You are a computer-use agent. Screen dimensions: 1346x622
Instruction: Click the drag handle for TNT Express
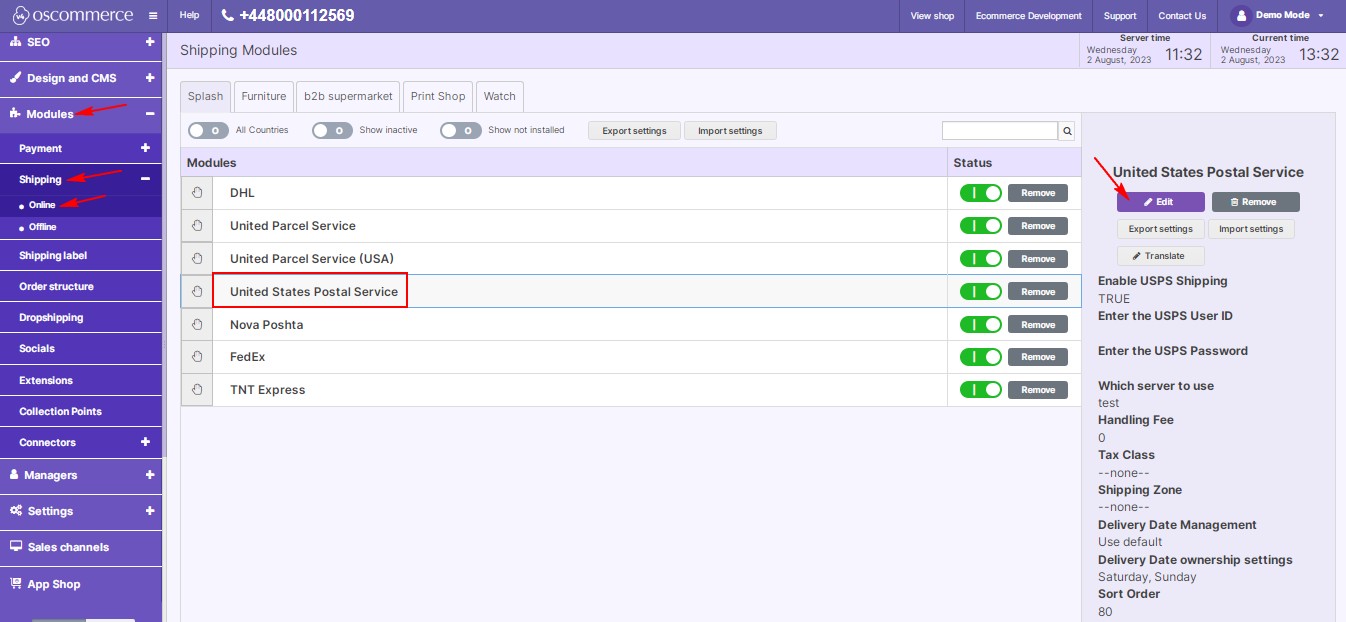pyautogui.click(x=197, y=390)
